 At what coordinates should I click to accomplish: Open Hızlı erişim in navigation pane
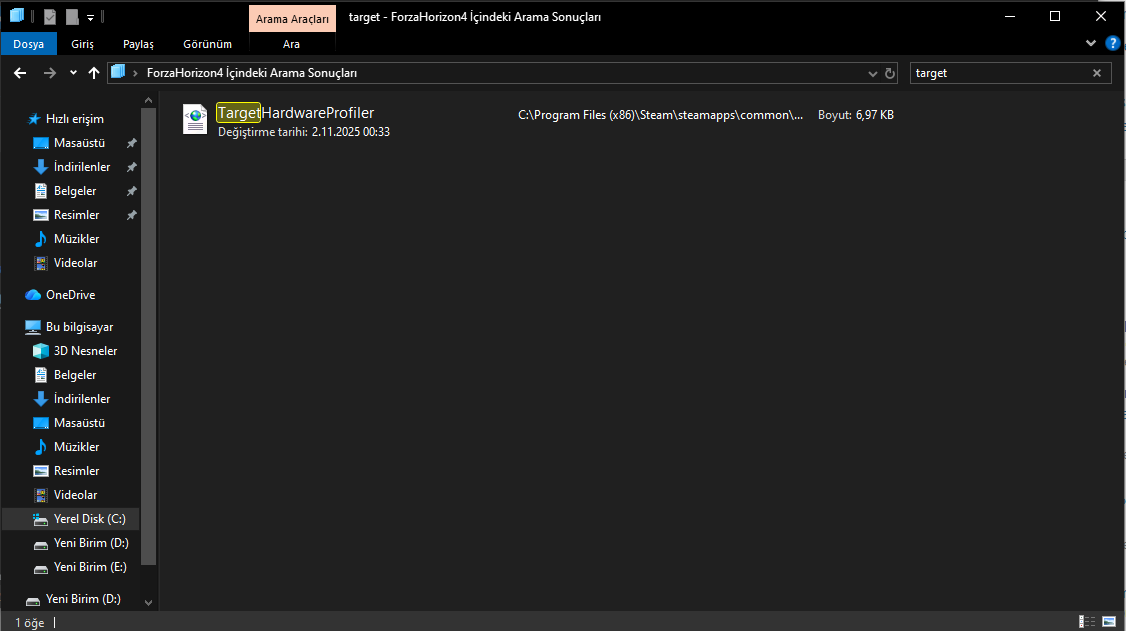pos(75,119)
